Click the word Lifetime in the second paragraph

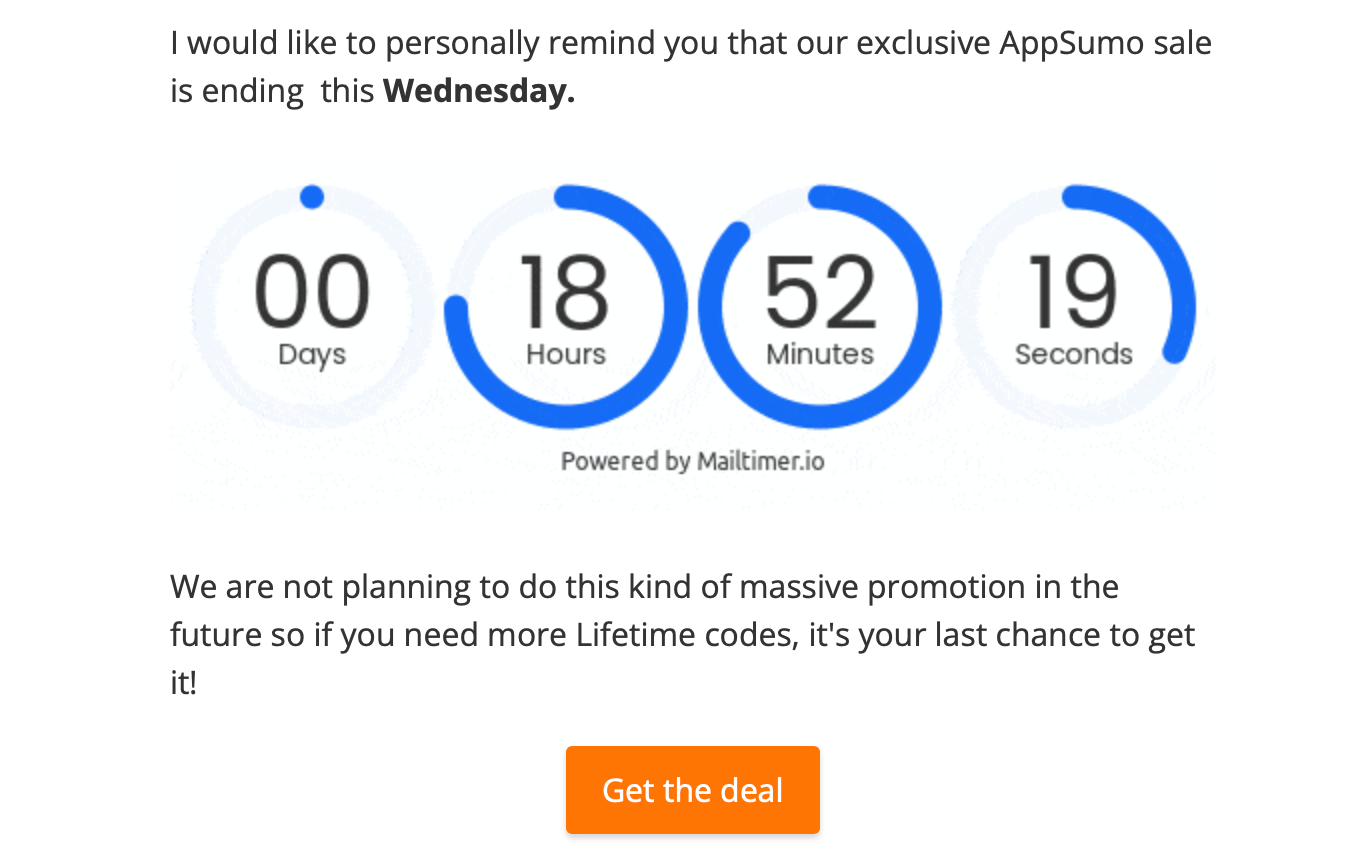(x=630, y=635)
